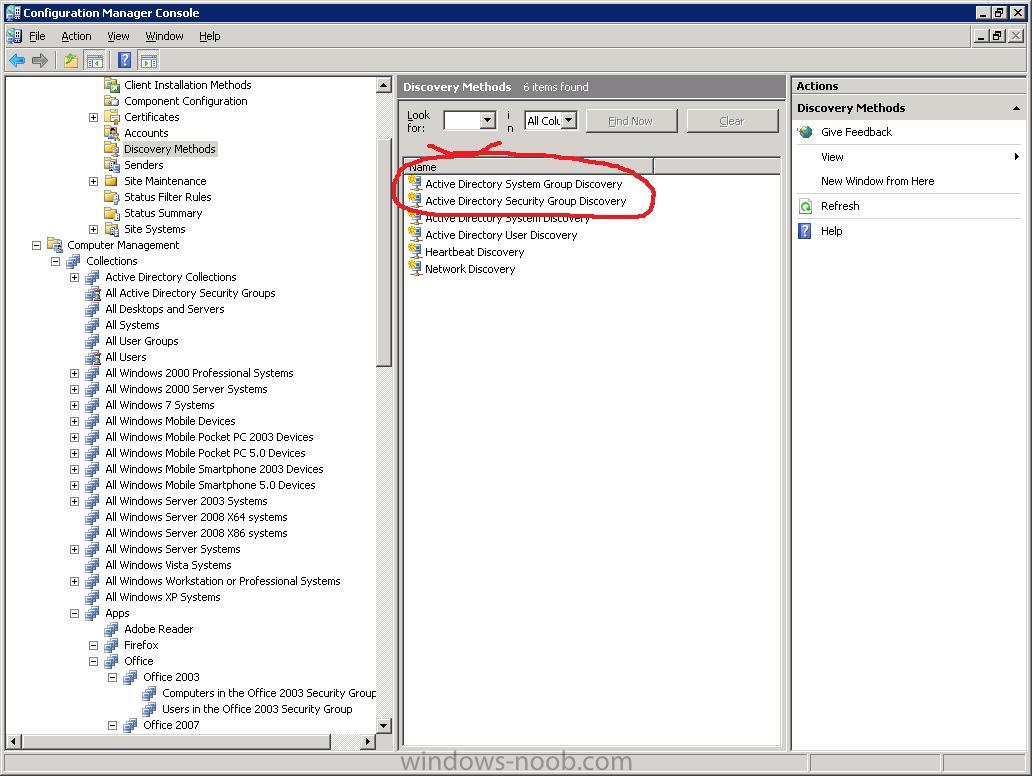Click the Find Now button

click(x=631, y=121)
